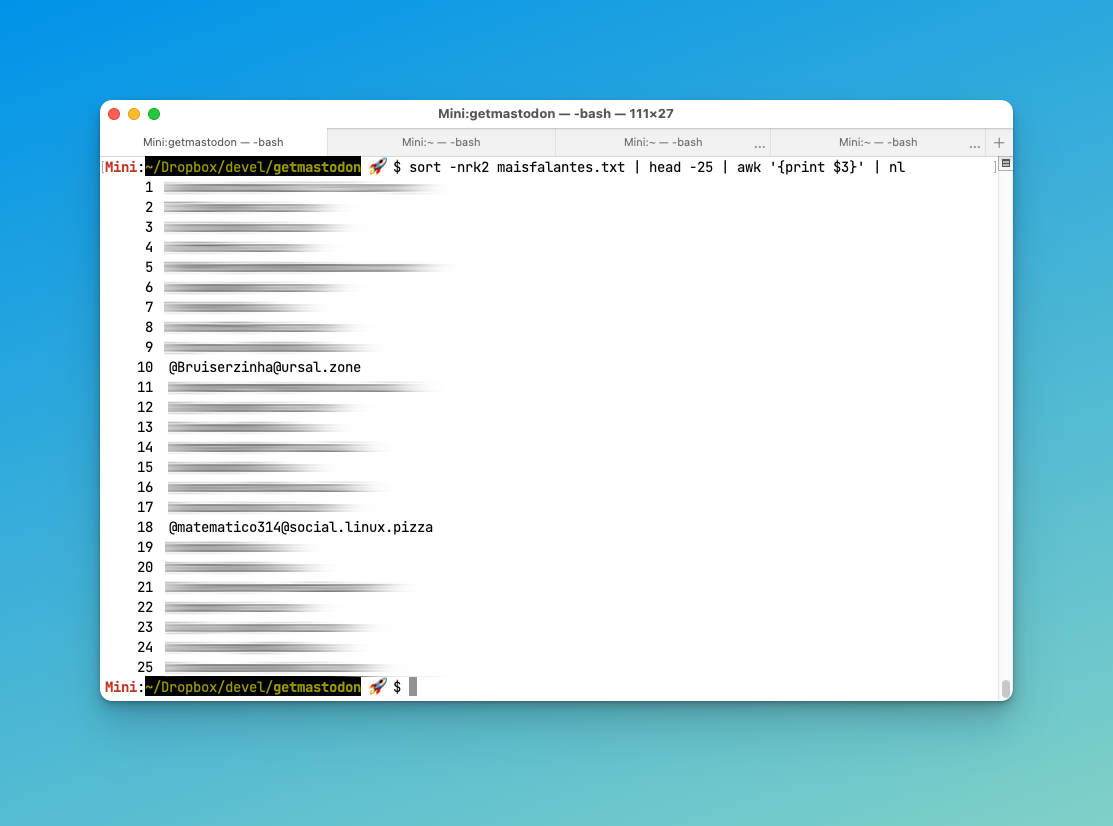Open a new terminal tab with plus button
Image resolution: width=1113 pixels, height=826 pixels.
pos(998,142)
